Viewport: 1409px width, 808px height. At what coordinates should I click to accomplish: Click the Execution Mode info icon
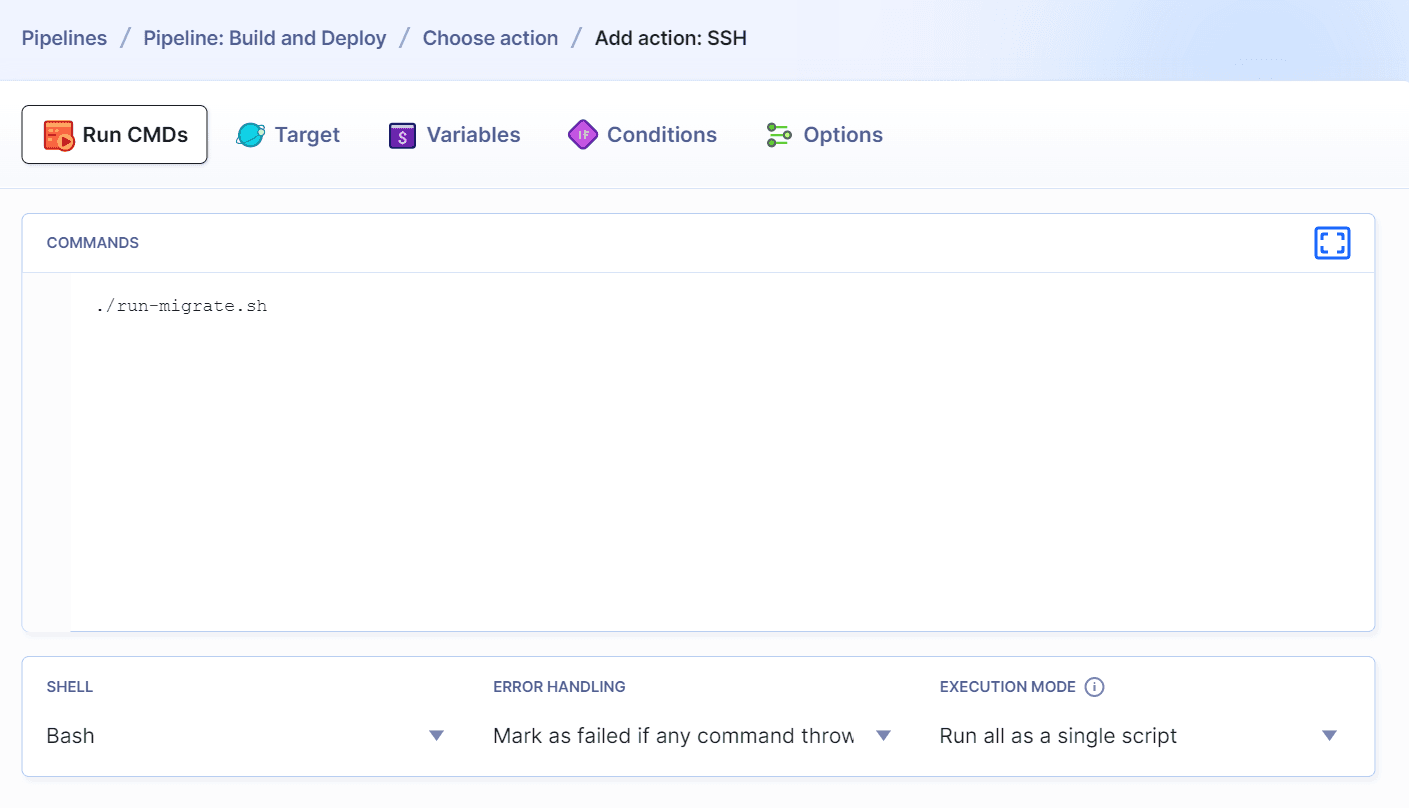coord(1094,687)
